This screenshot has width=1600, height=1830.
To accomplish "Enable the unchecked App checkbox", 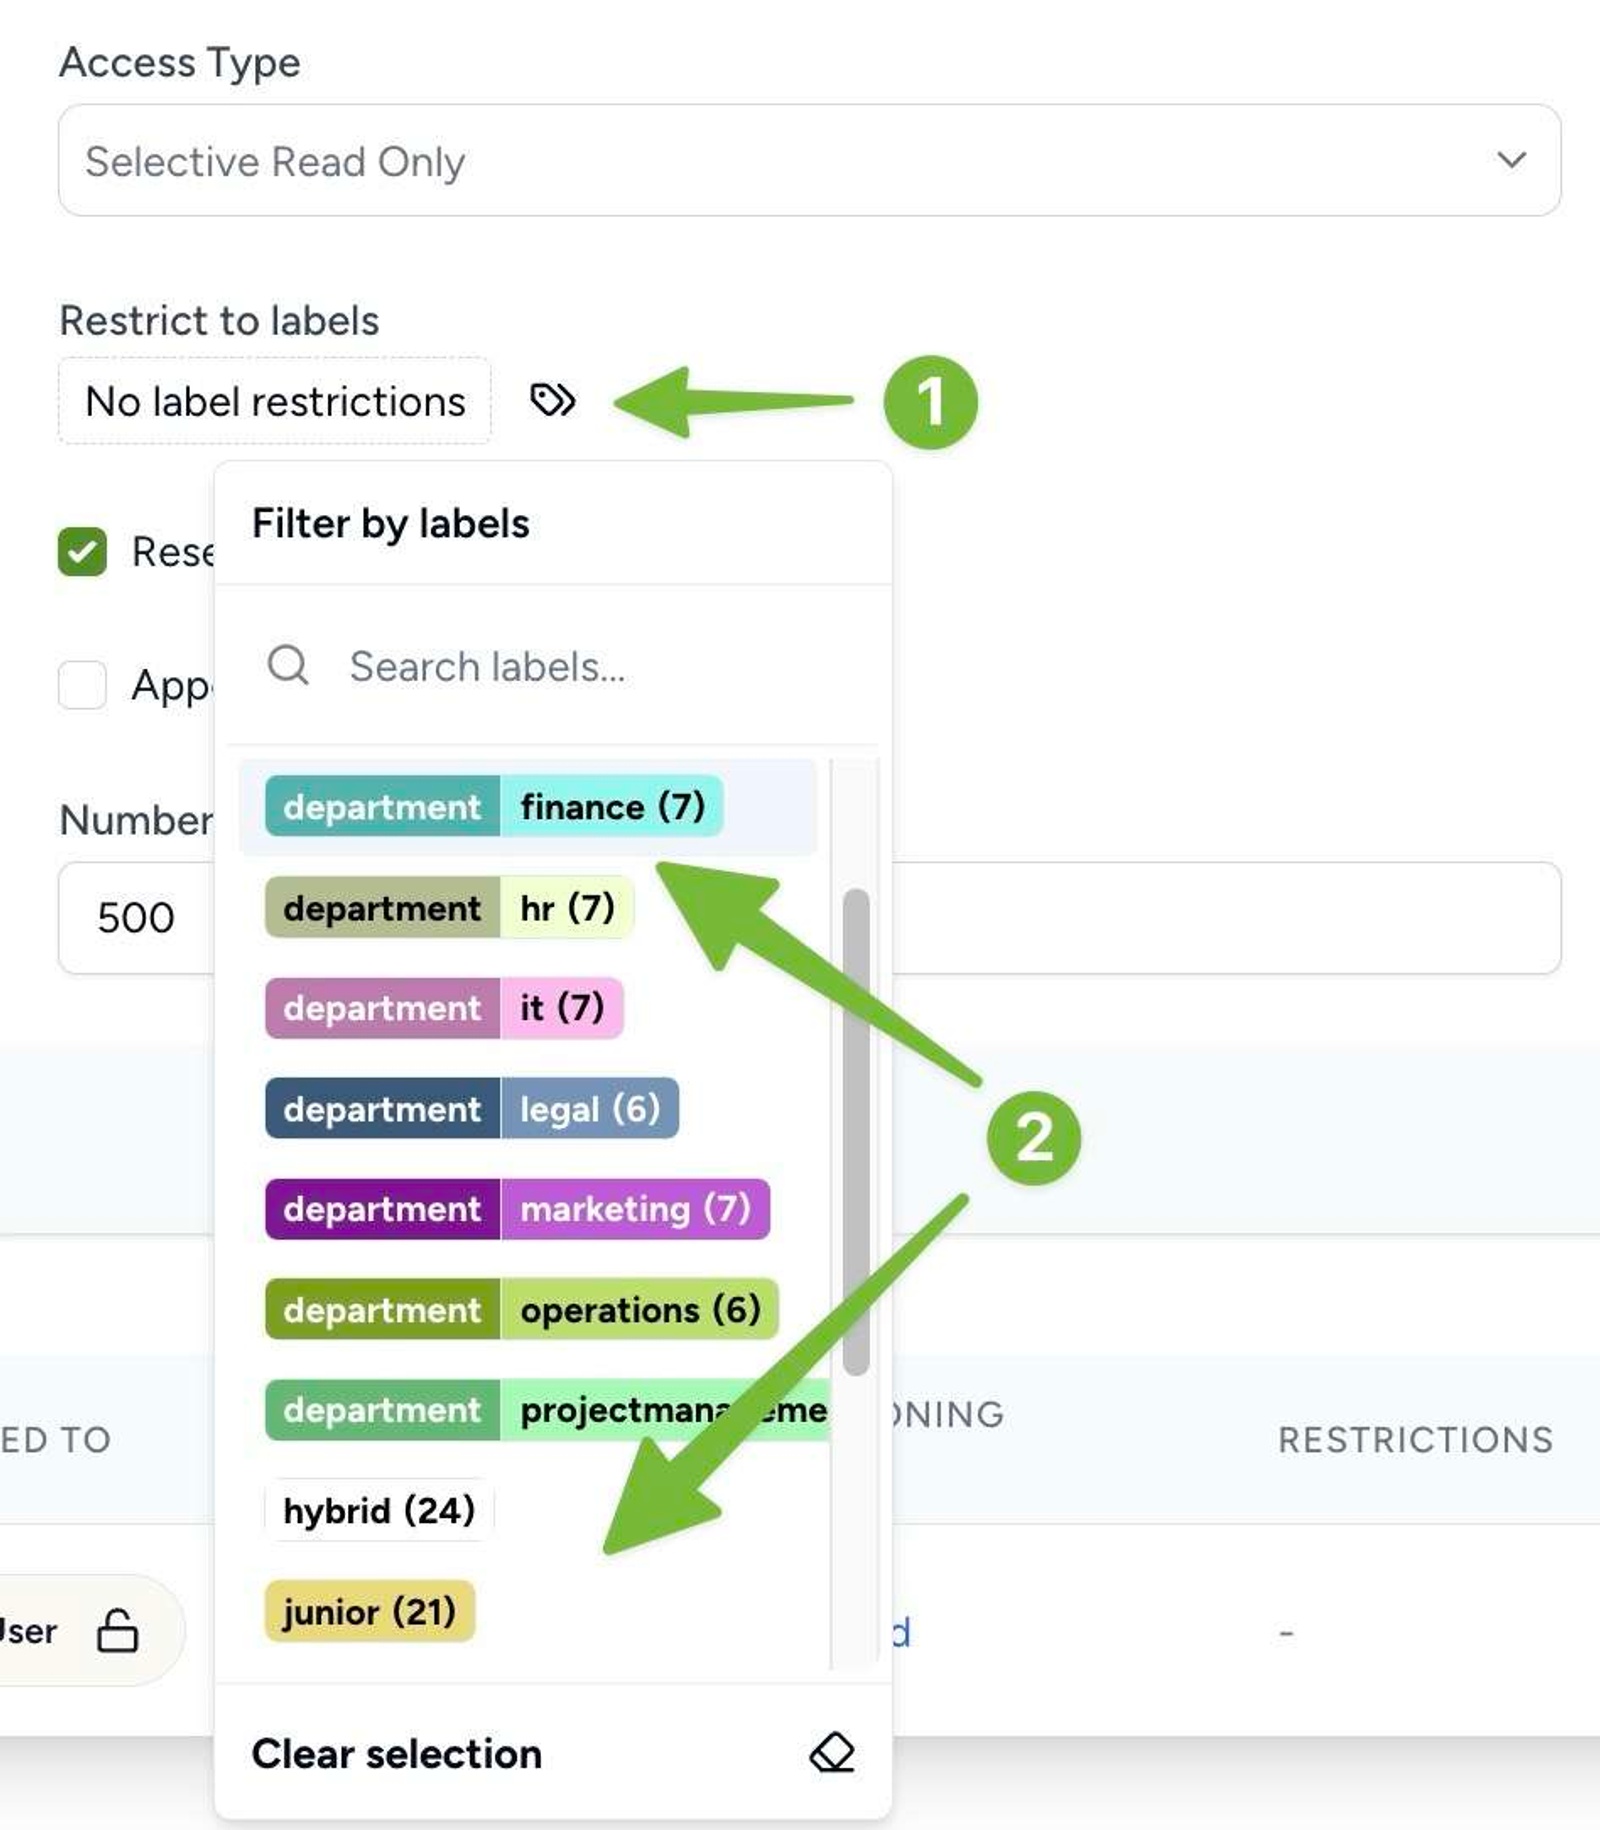I will 82,685.
